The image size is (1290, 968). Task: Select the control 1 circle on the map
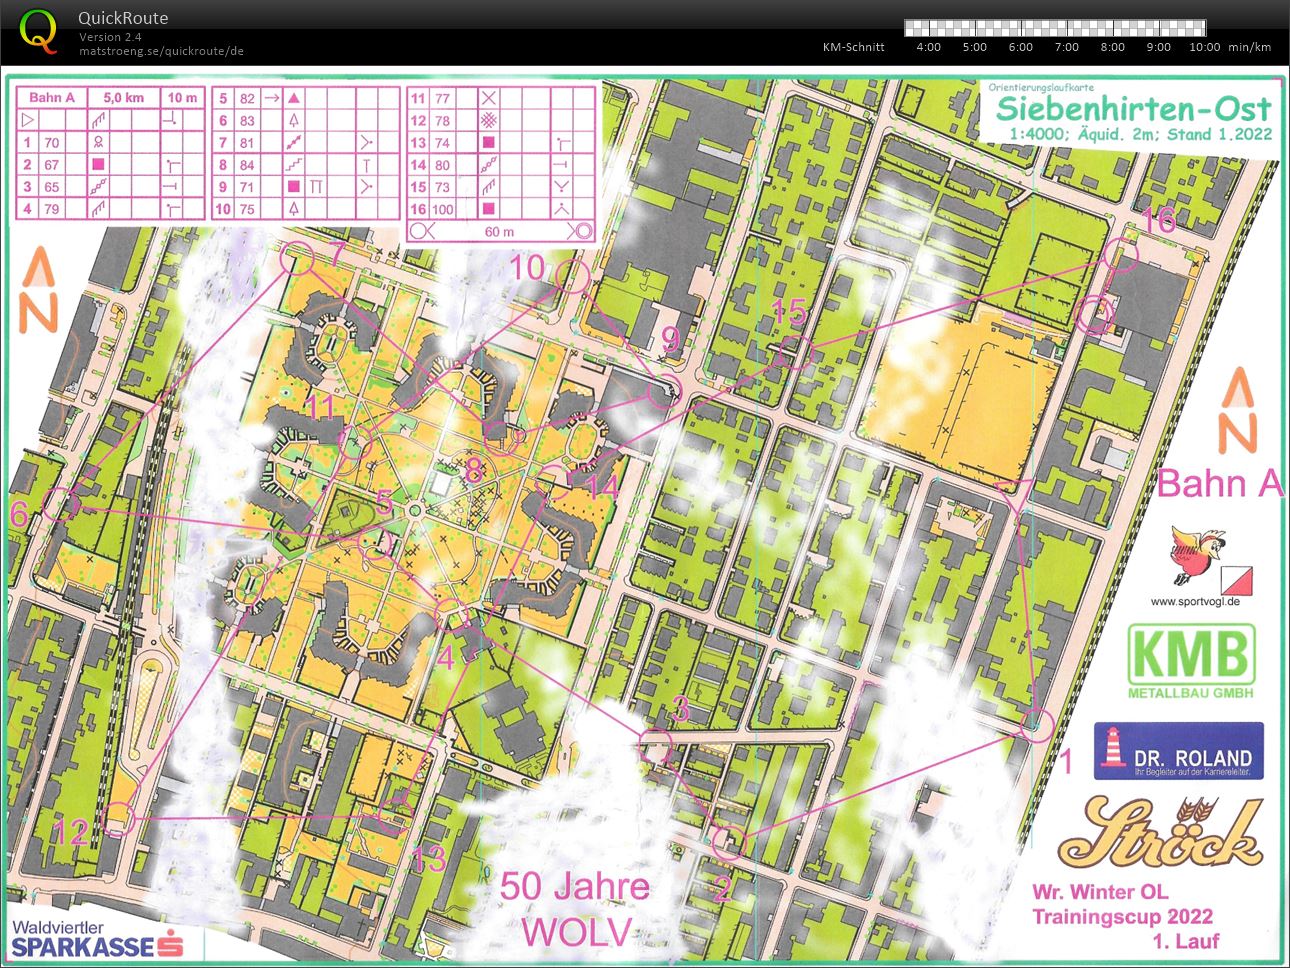(x=1037, y=724)
